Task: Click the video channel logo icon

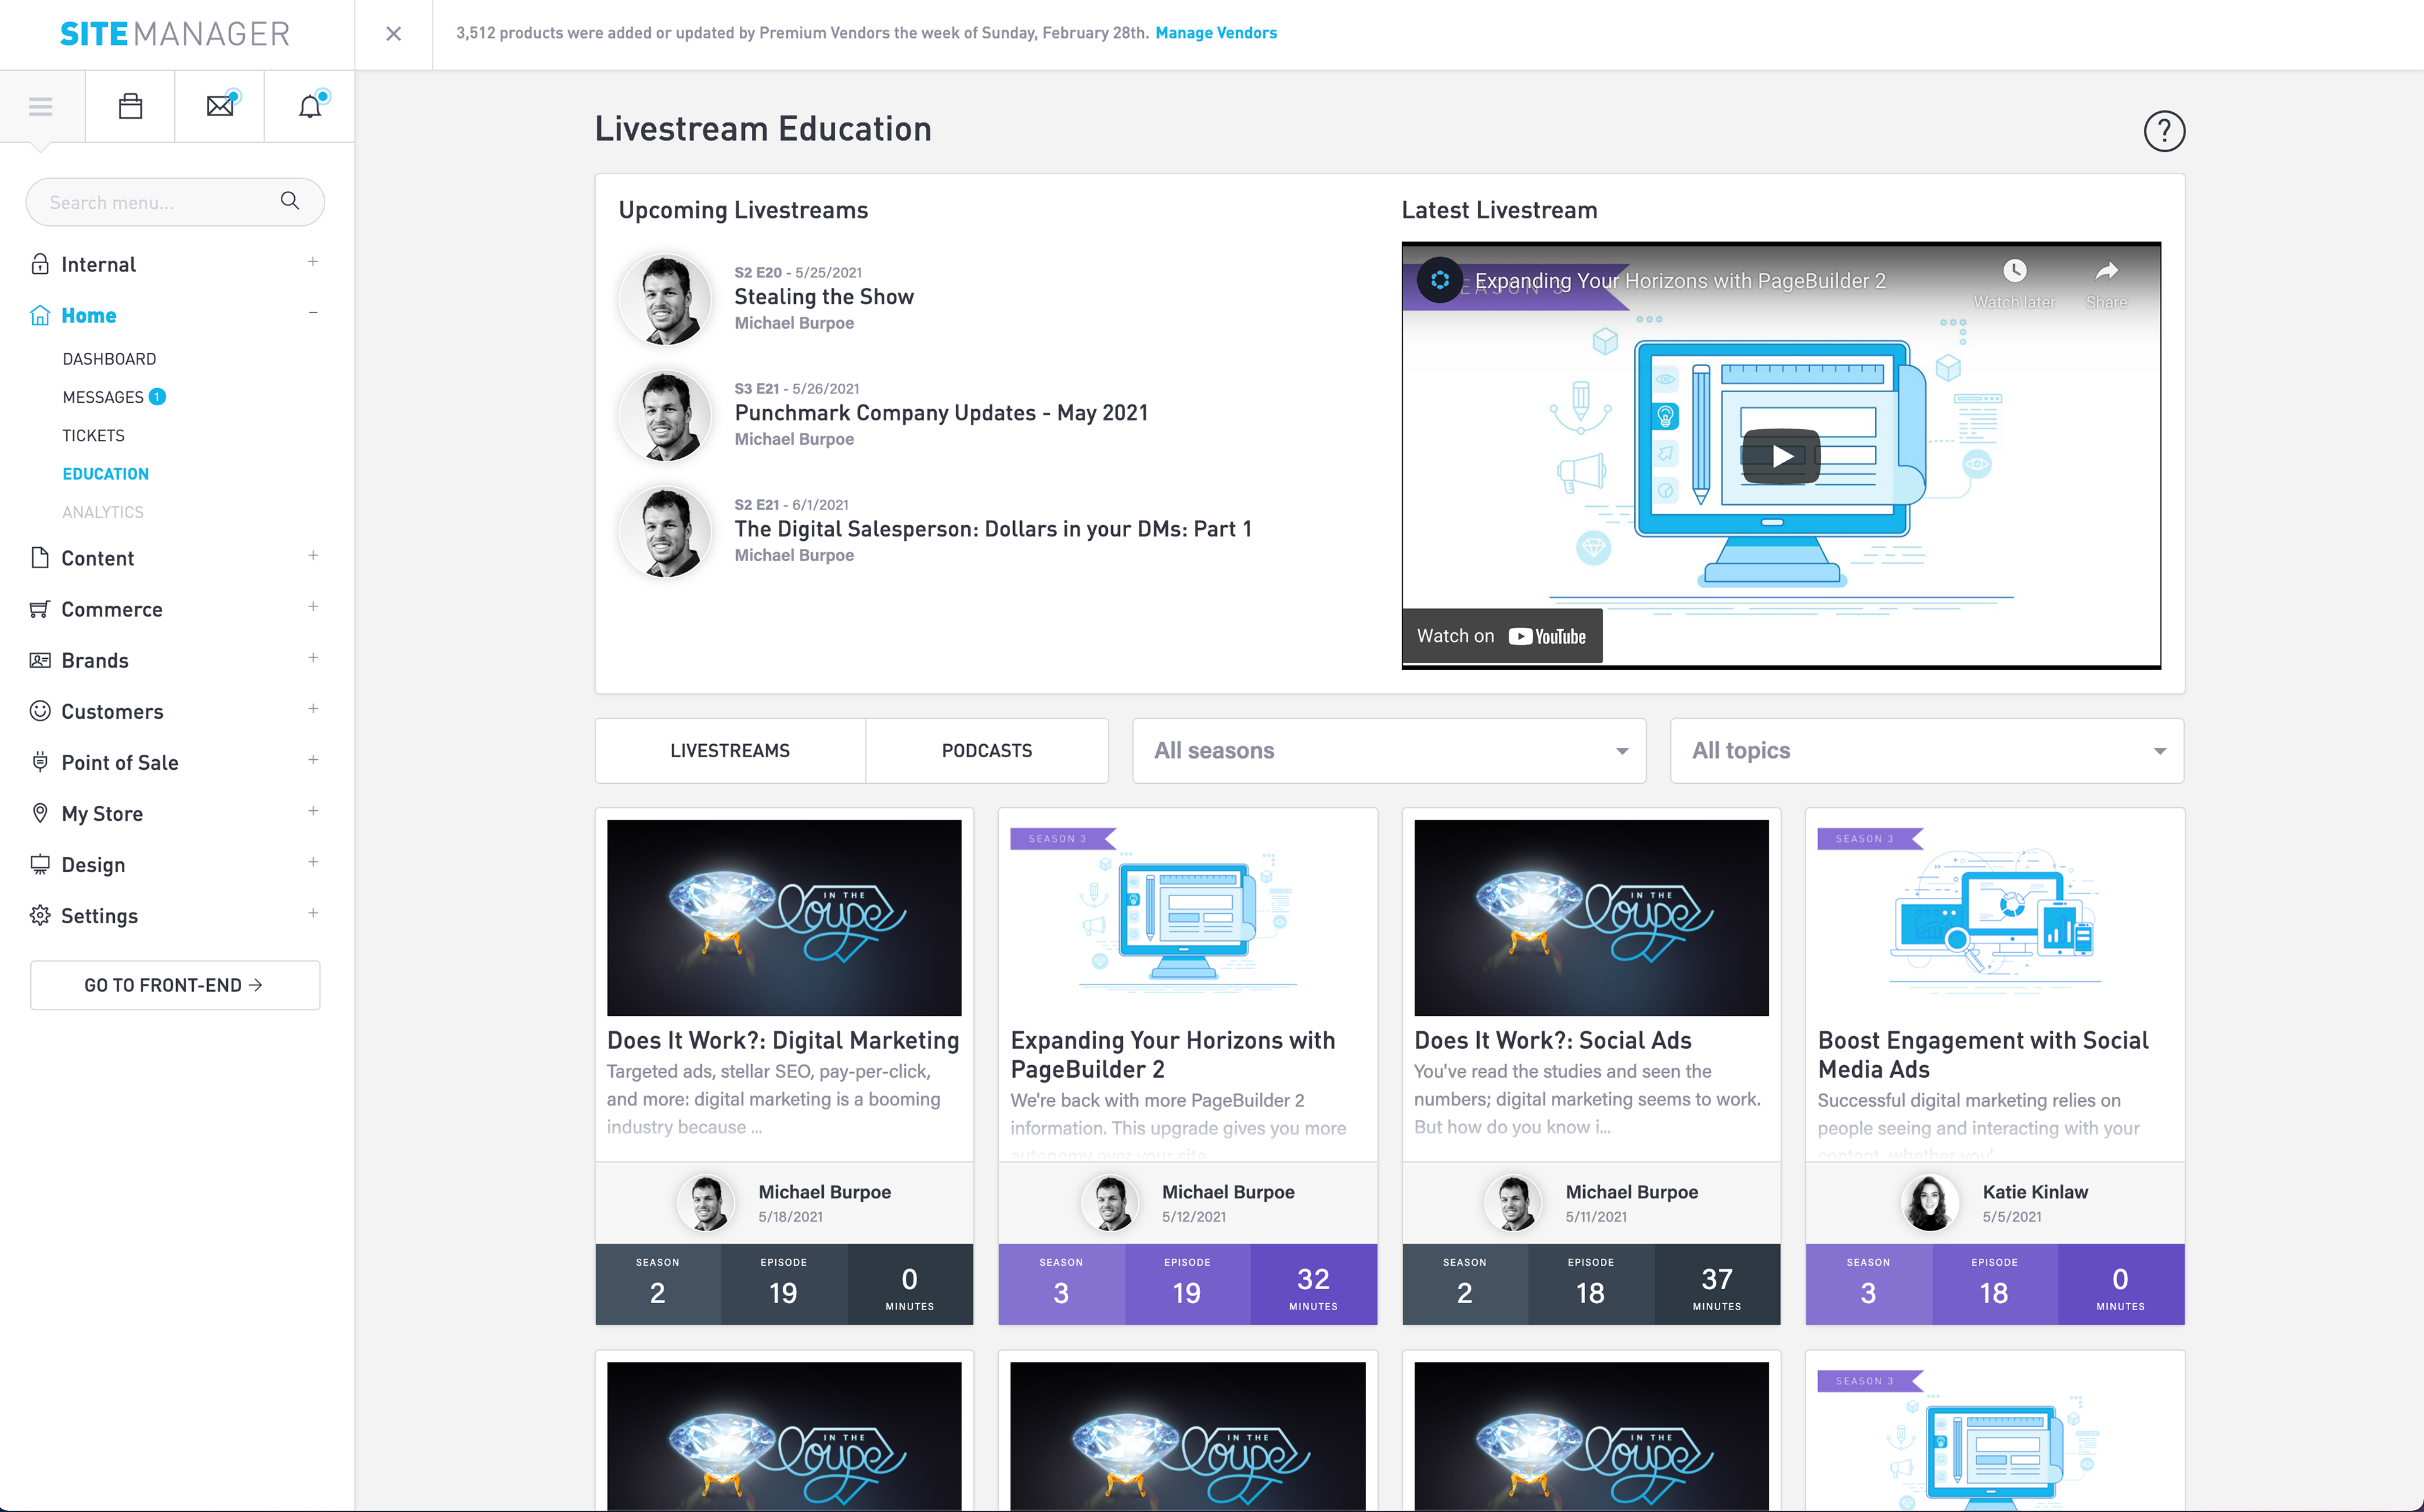Action: (1440, 281)
